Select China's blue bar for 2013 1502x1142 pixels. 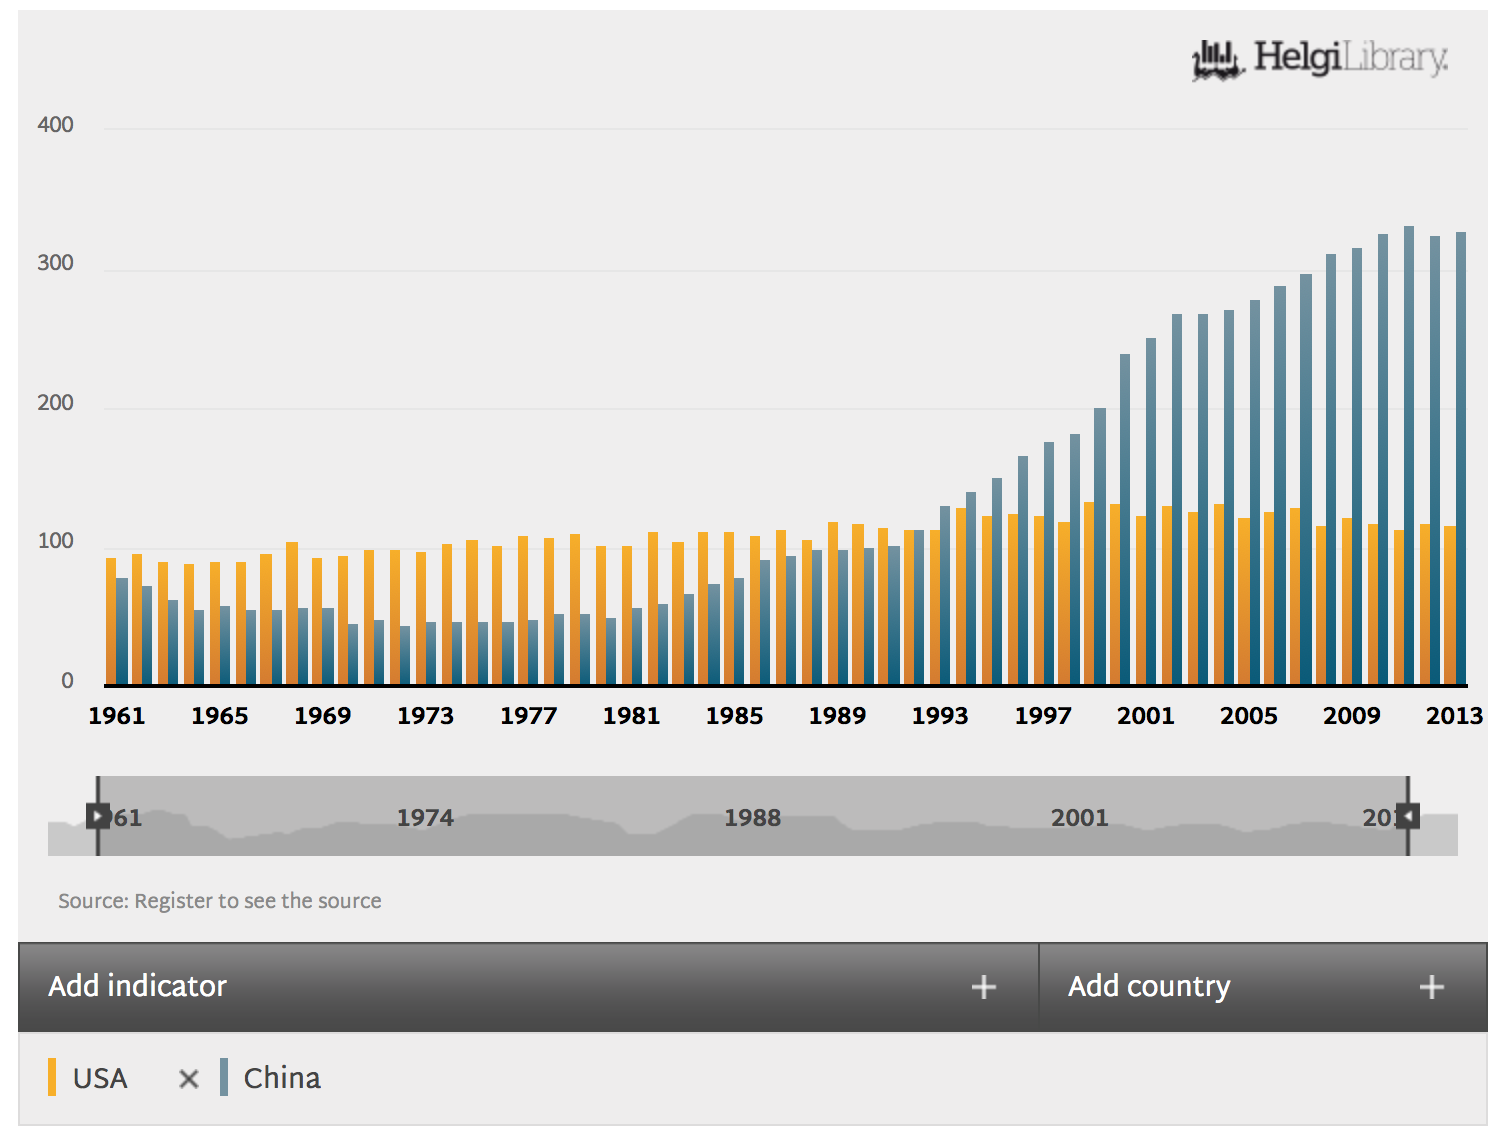[x=1461, y=458]
